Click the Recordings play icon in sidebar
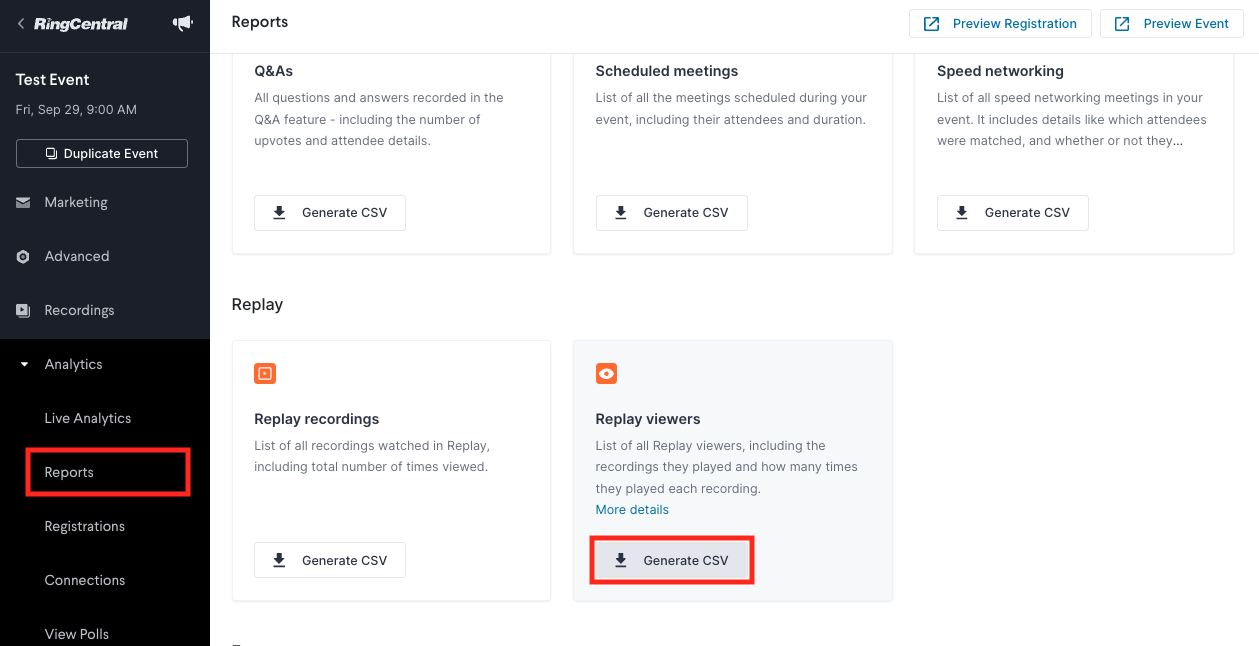The height and width of the screenshot is (646, 1259). pyautogui.click(x=23, y=310)
